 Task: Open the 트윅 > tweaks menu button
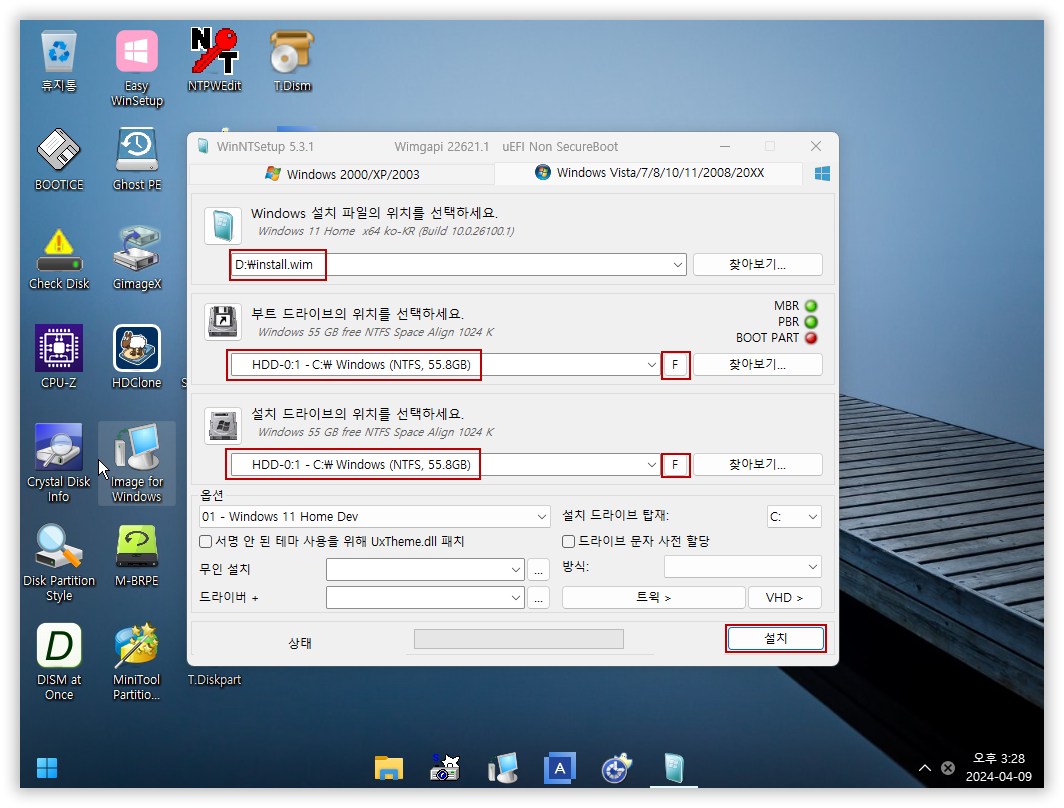pos(653,598)
